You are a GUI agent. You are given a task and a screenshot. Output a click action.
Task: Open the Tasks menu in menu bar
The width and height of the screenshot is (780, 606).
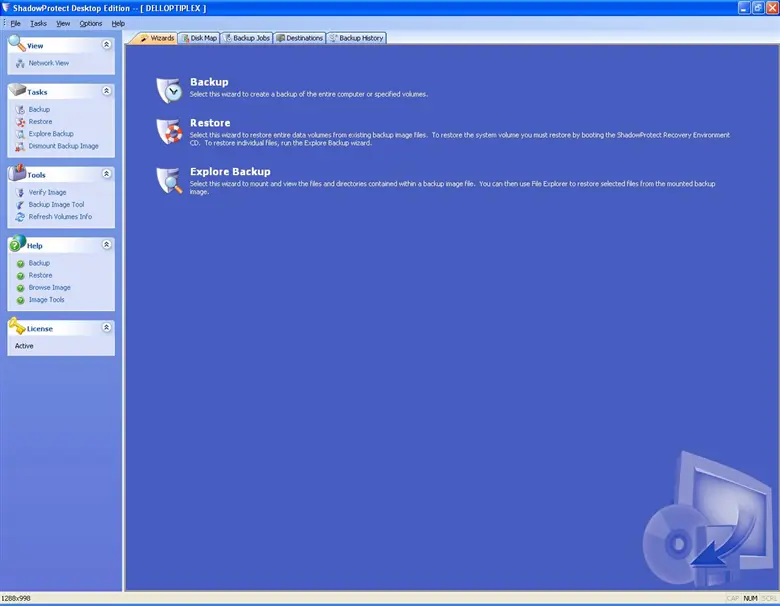coord(38,23)
